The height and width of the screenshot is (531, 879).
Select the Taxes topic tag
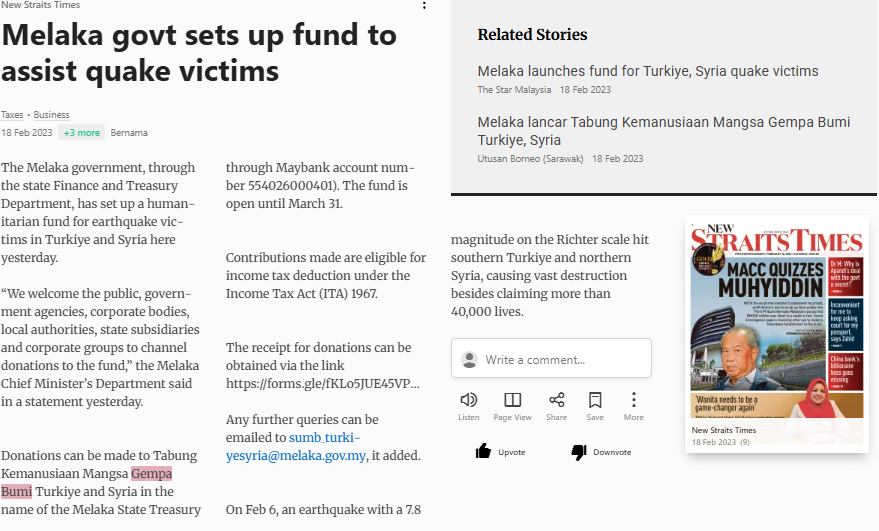coord(12,115)
